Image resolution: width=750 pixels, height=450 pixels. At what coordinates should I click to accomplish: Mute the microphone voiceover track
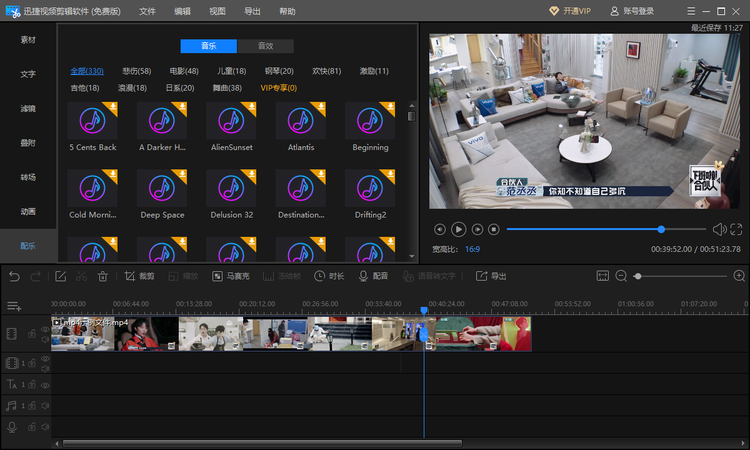44,427
